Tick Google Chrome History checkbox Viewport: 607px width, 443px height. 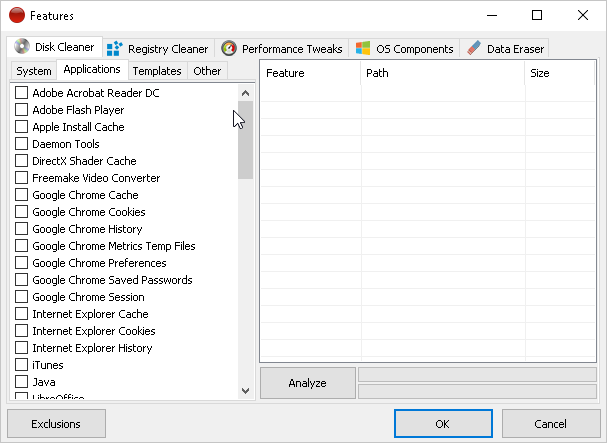(21, 229)
